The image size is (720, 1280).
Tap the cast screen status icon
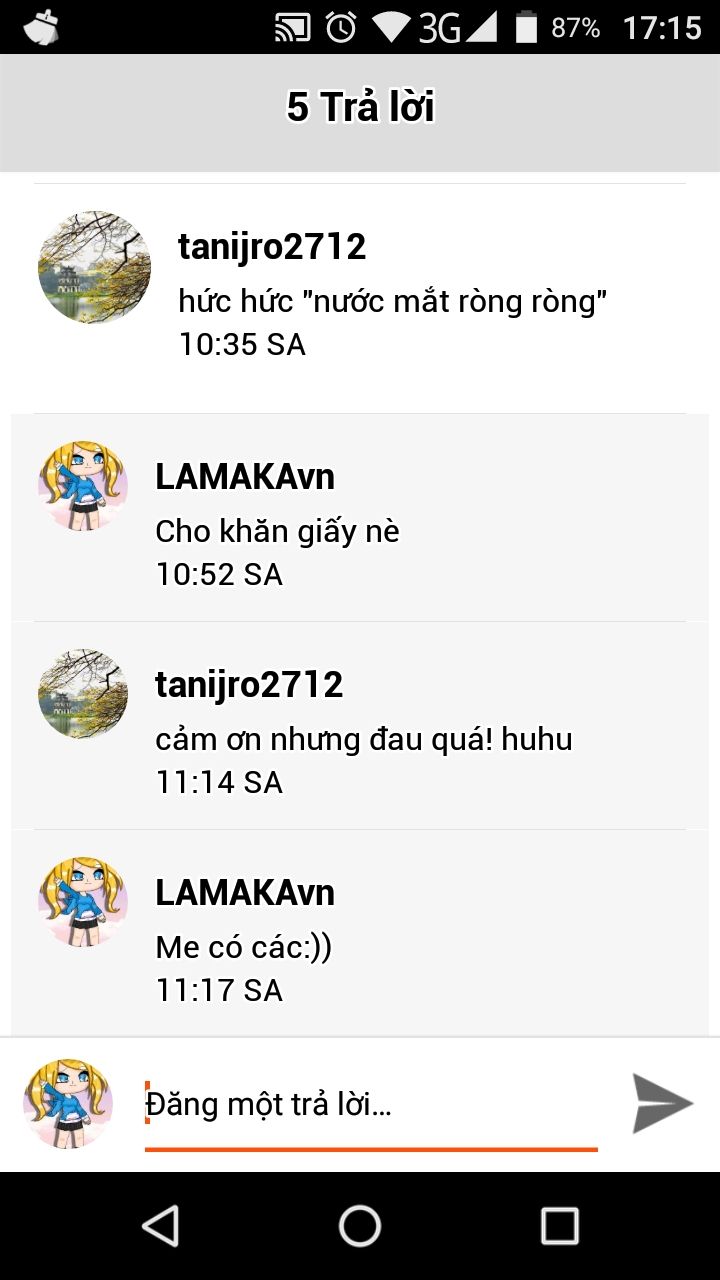tap(293, 28)
